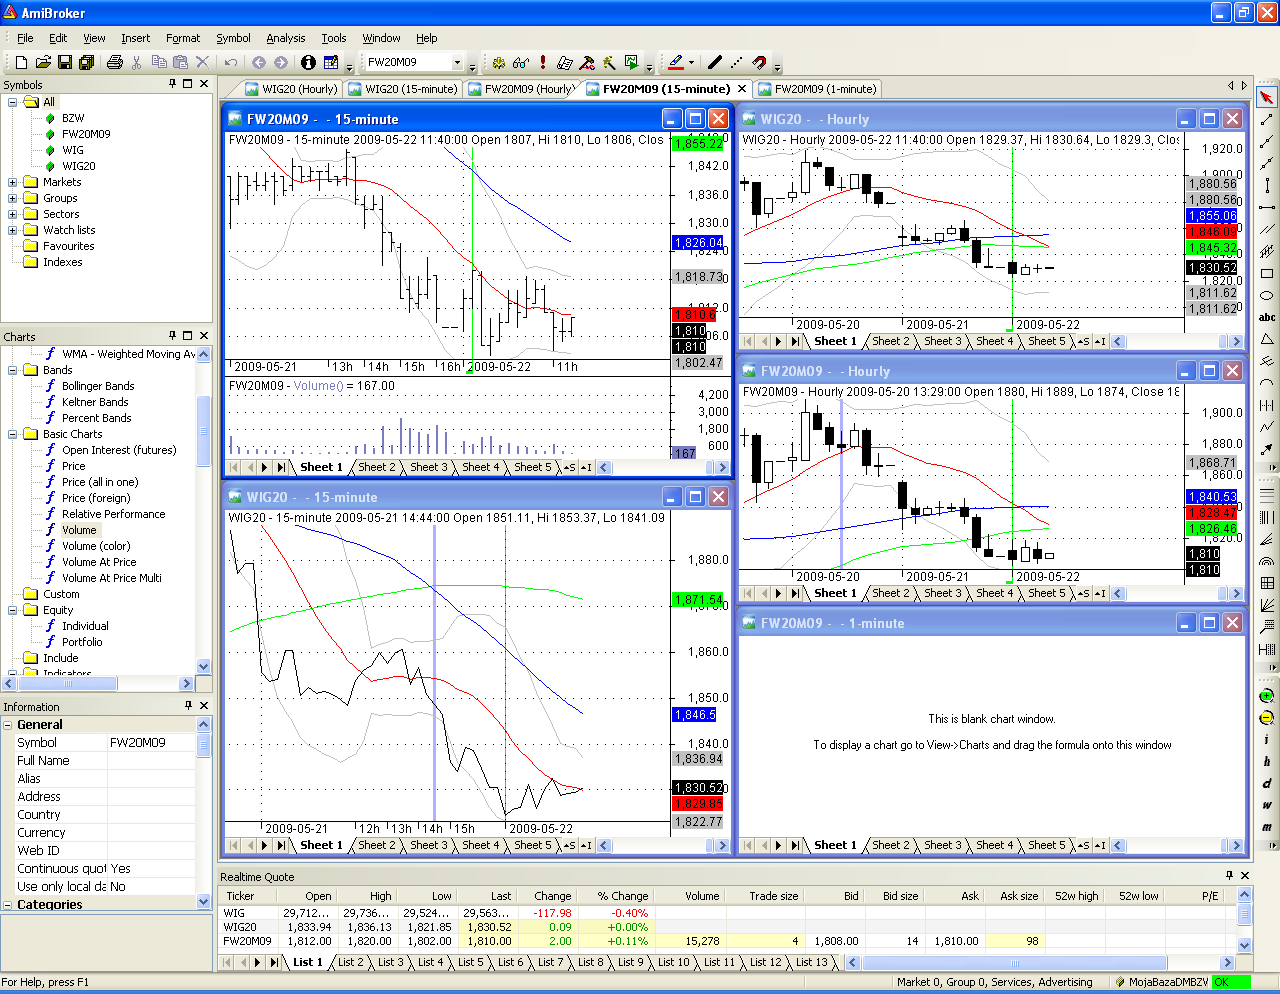Click the symbol Information icon

click(308, 62)
